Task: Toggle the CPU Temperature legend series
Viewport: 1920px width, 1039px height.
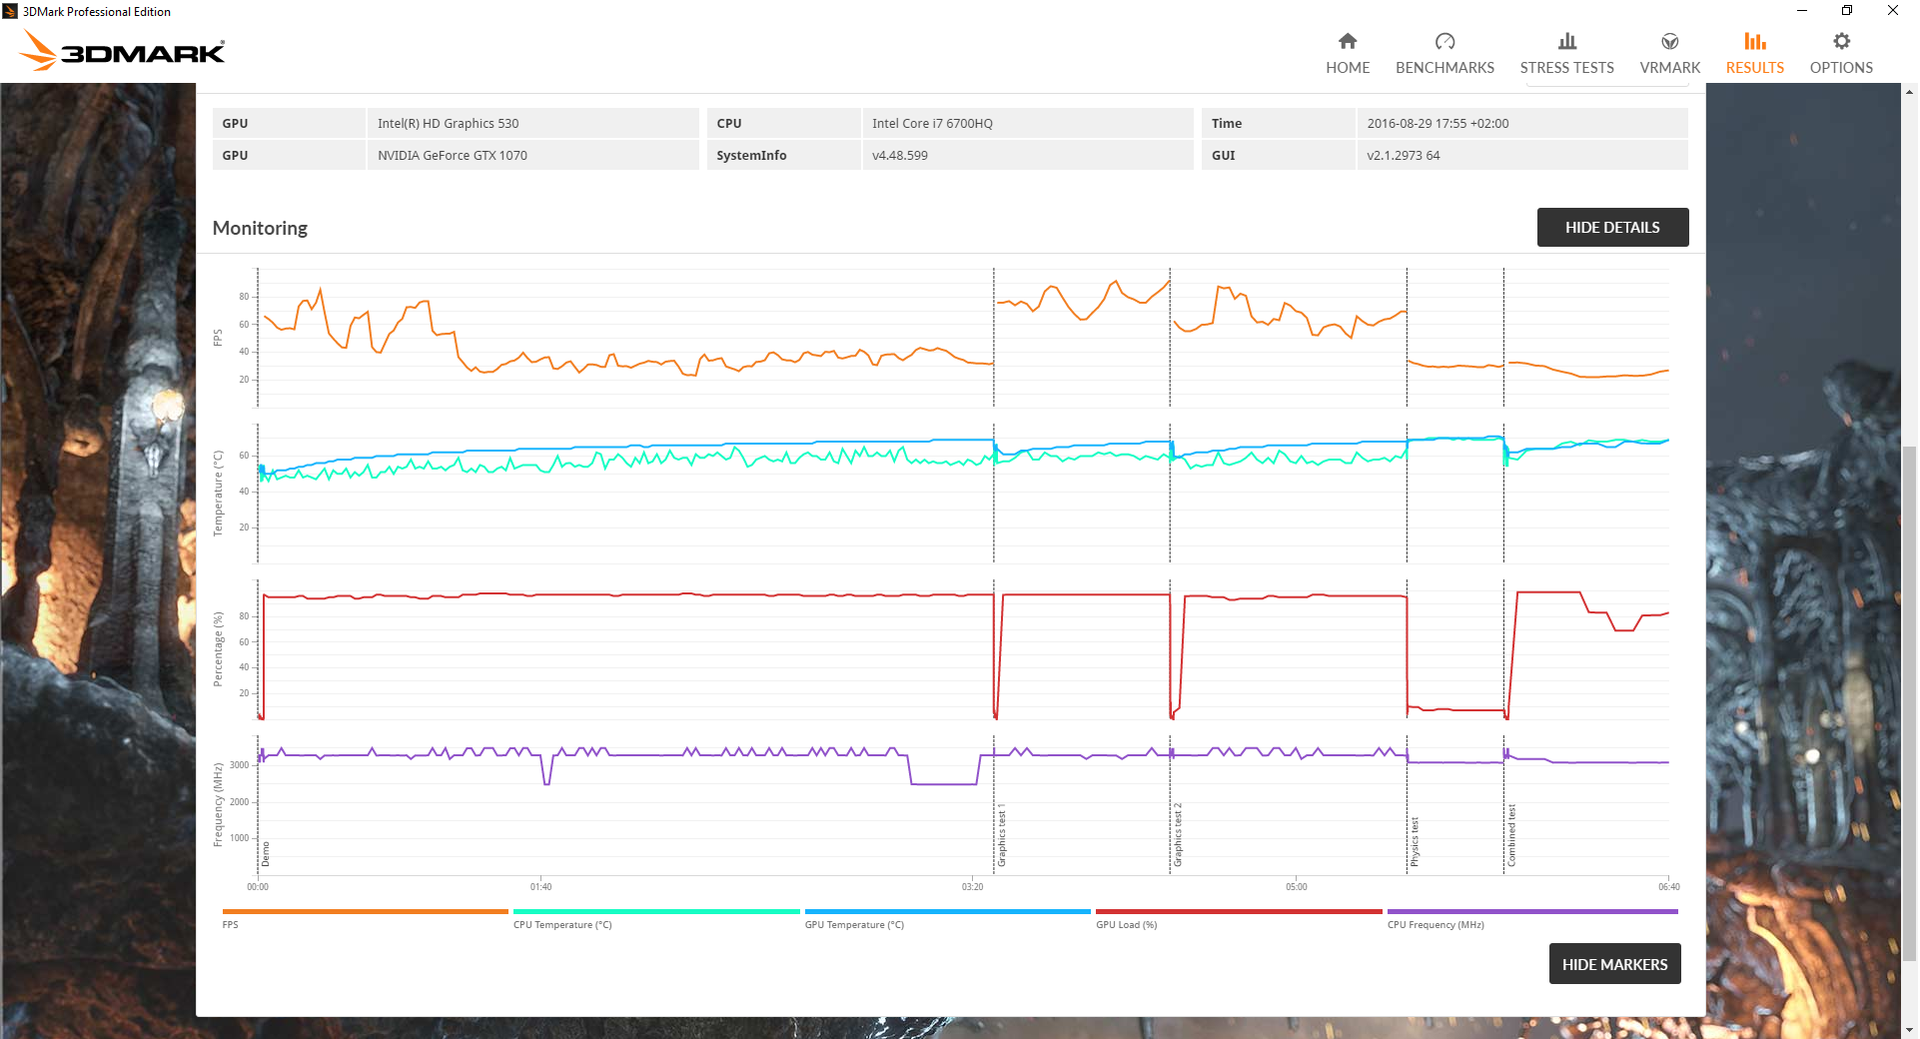Action: [x=562, y=925]
